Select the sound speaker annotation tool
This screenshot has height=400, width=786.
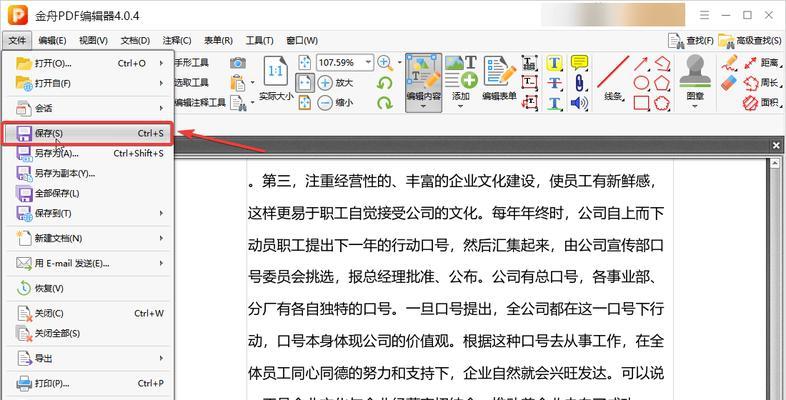click(x=579, y=103)
